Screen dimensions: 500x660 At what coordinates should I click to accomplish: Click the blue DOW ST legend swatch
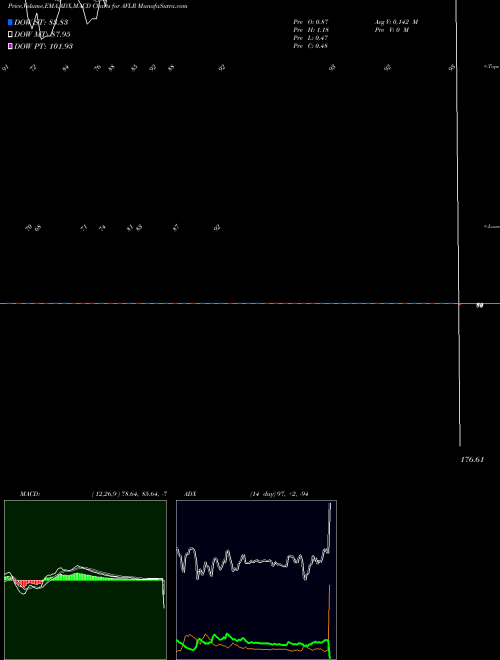click(x=11, y=22)
